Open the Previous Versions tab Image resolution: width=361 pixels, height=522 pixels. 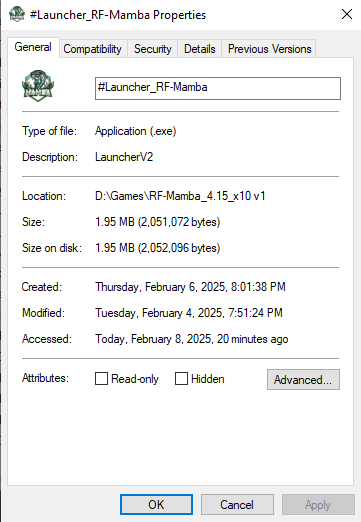(270, 49)
